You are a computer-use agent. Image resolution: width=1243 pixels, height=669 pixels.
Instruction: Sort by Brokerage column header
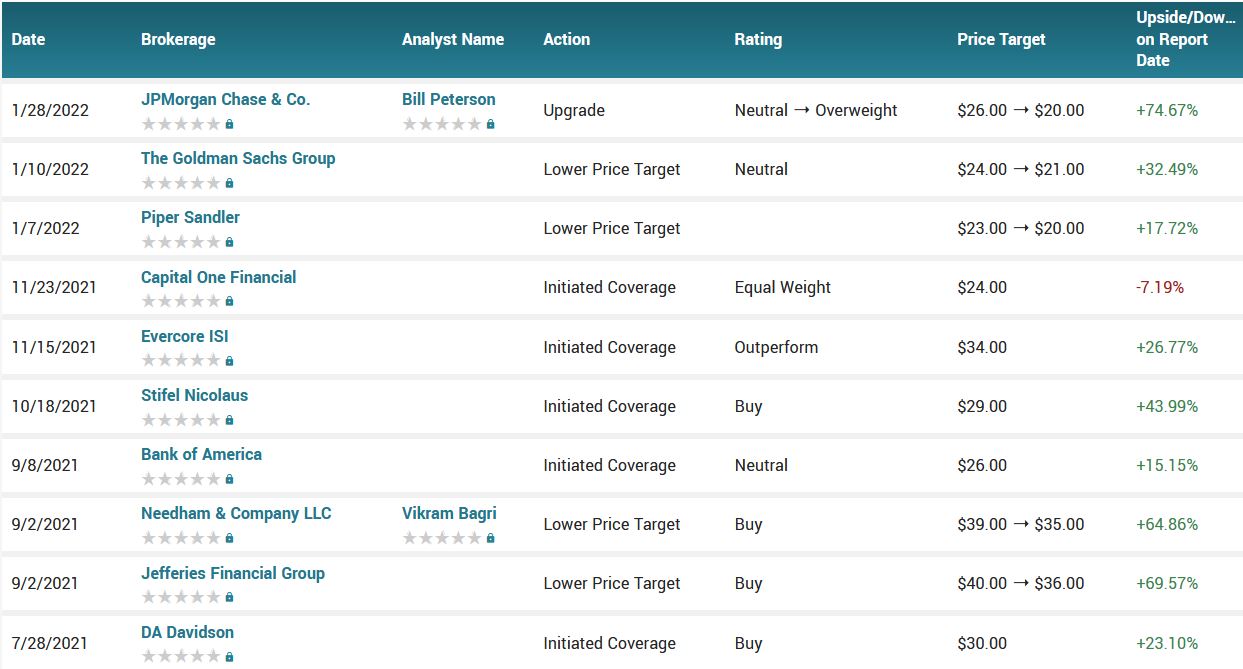pos(178,40)
